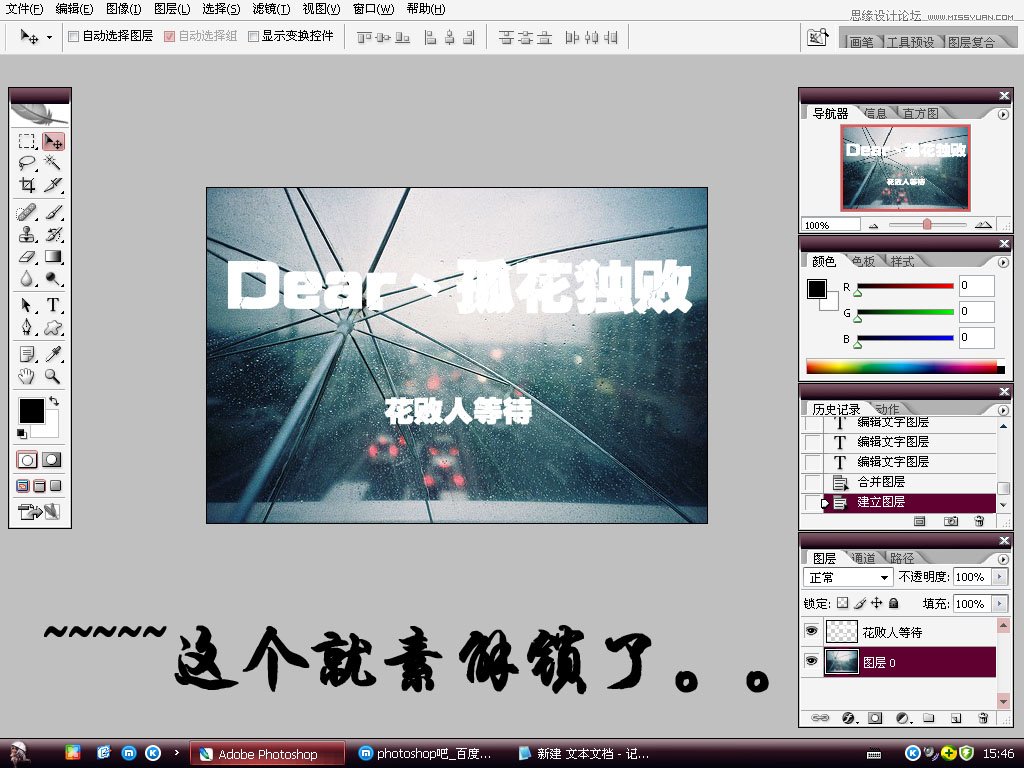Image resolution: width=1024 pixels, height=768 pixels.
Task: Select the Eyedropper tool
Action: click(53, 354)
